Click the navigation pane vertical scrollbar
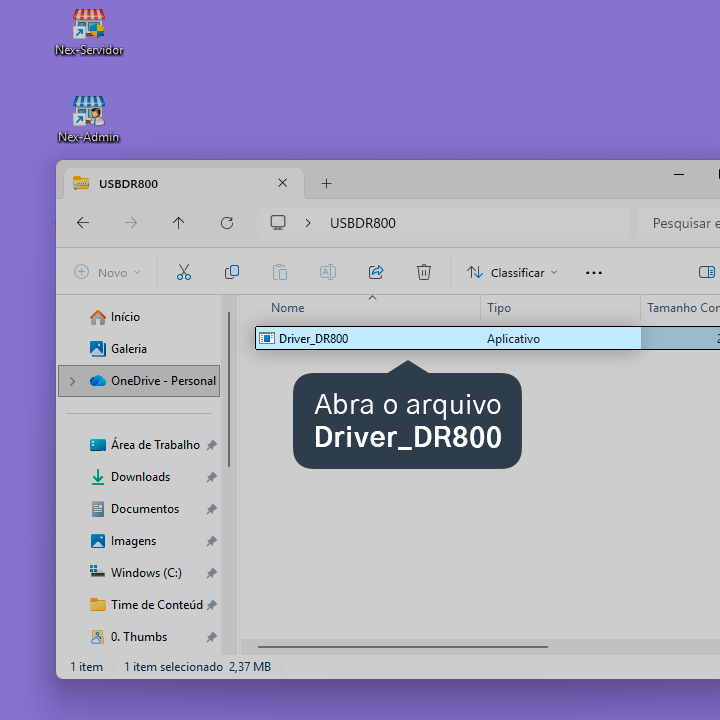Viewport: 720px width, 720px height. pyautogui.click(x=229, y=389)
